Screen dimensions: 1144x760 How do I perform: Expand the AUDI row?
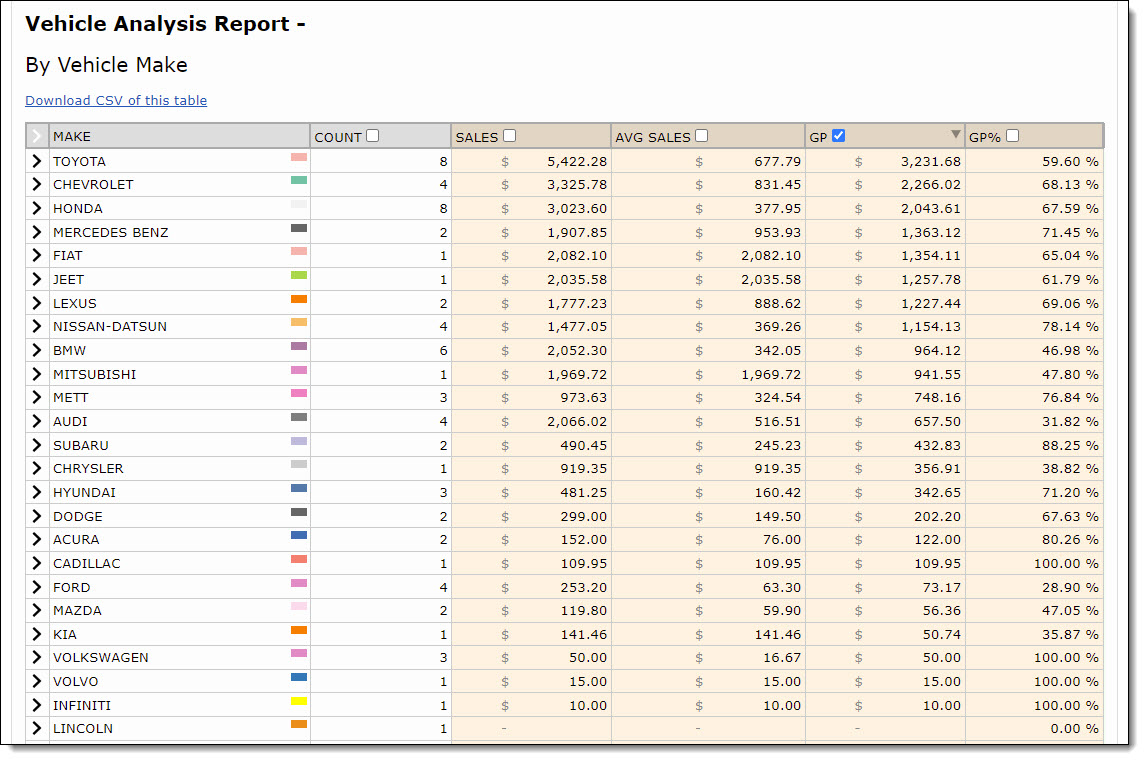[x=36, y=422]
